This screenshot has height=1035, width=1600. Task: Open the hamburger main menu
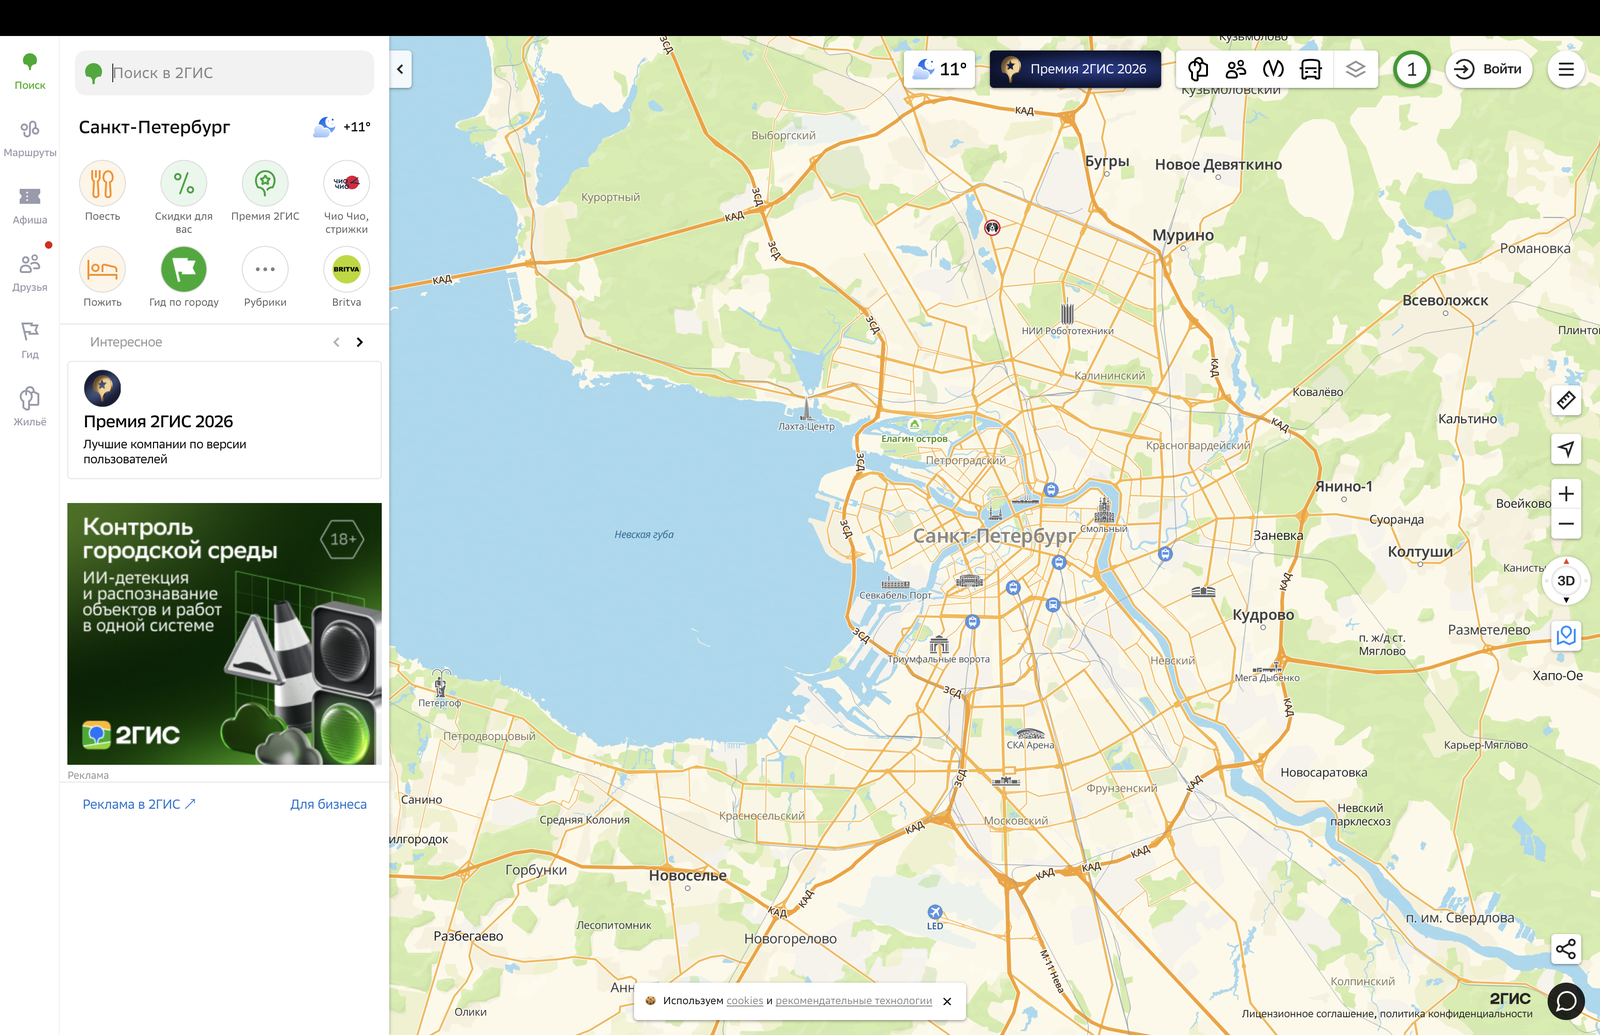pos(1566,69)
